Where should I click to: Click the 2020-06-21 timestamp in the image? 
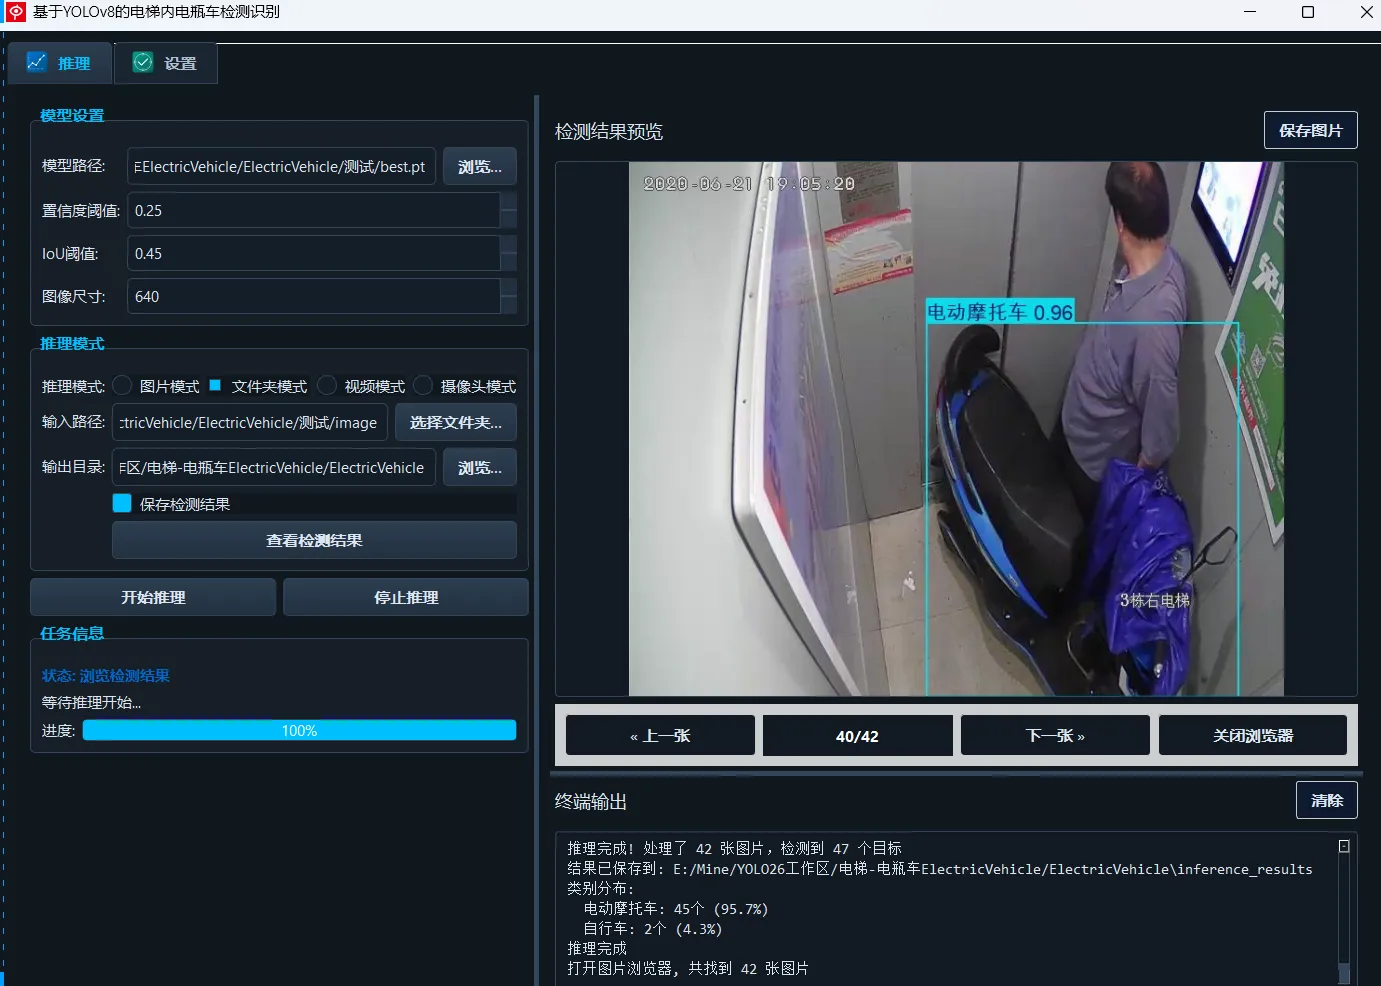tap(749, 183)
